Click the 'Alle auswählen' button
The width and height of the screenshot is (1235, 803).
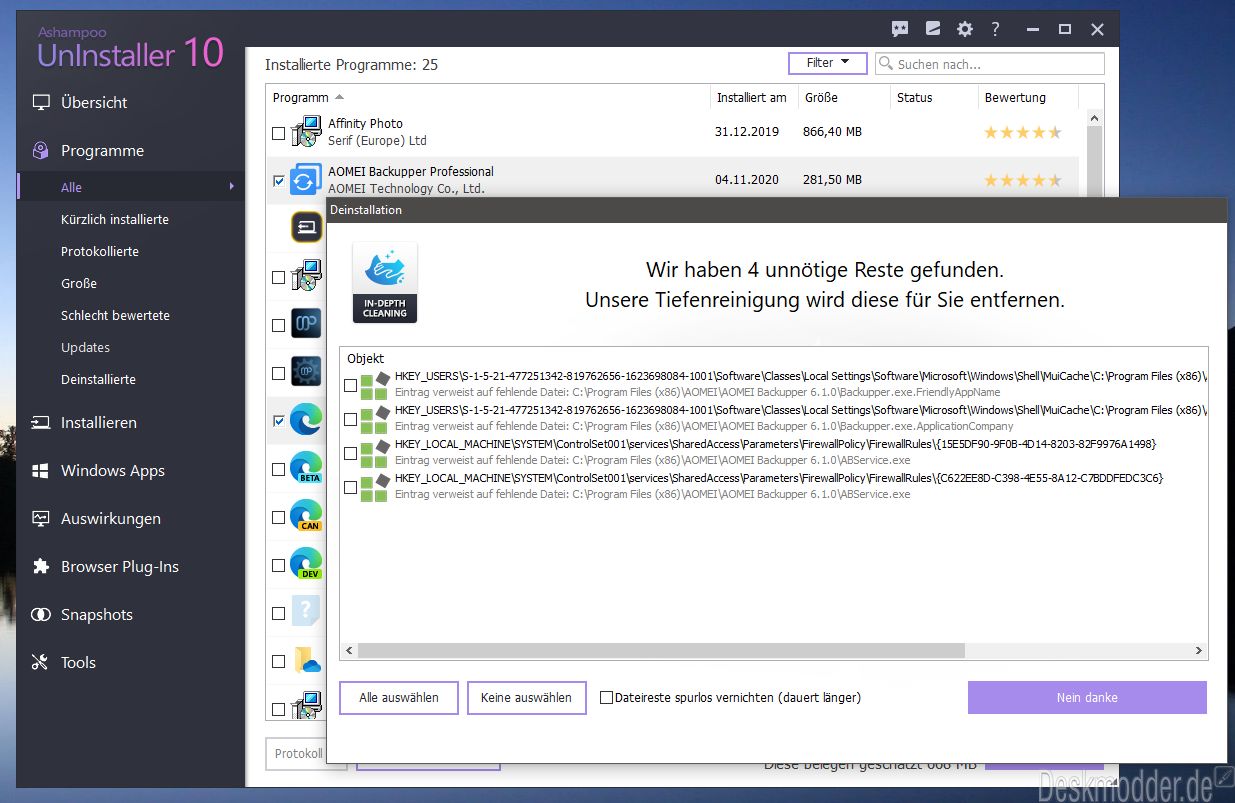point(399,698)
